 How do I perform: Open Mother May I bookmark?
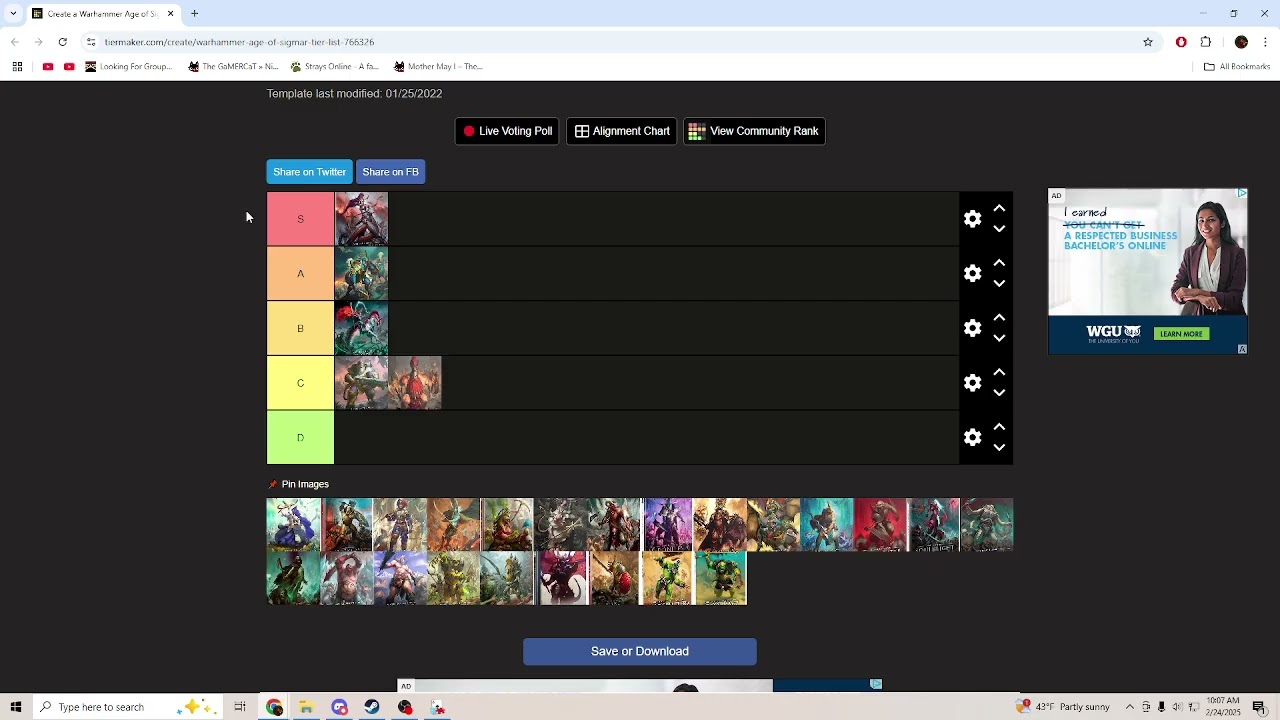(438, 67)
